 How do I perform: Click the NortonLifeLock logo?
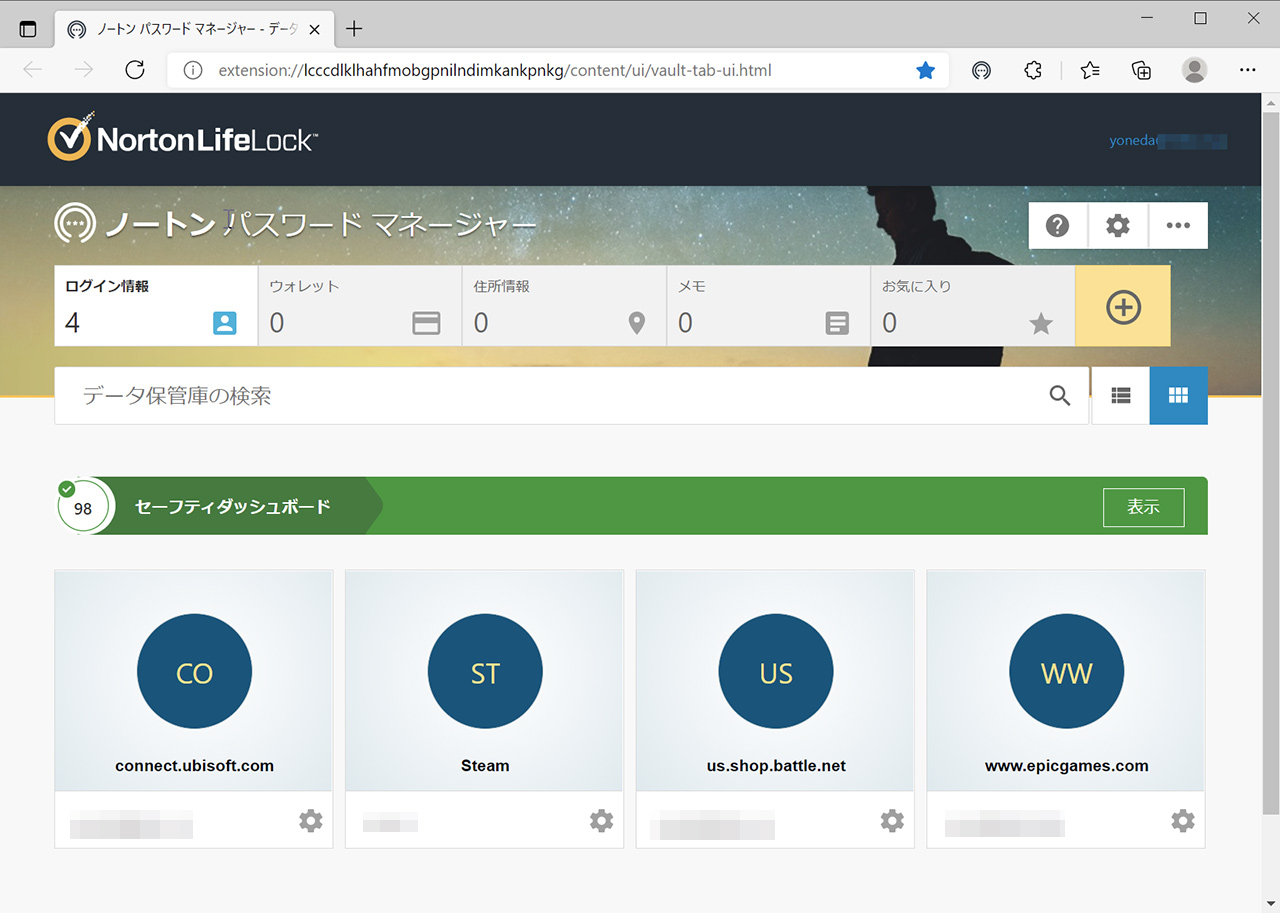[x=181, y=138]
